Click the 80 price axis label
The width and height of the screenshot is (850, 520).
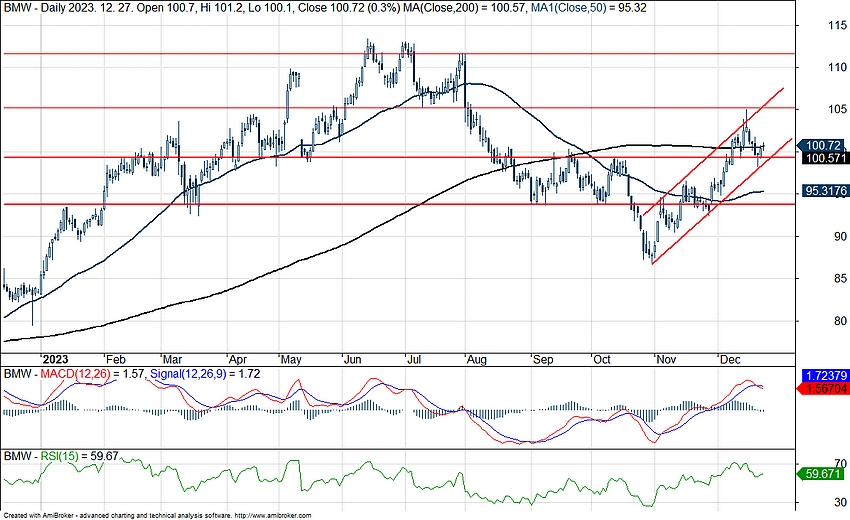coord(840,321)
